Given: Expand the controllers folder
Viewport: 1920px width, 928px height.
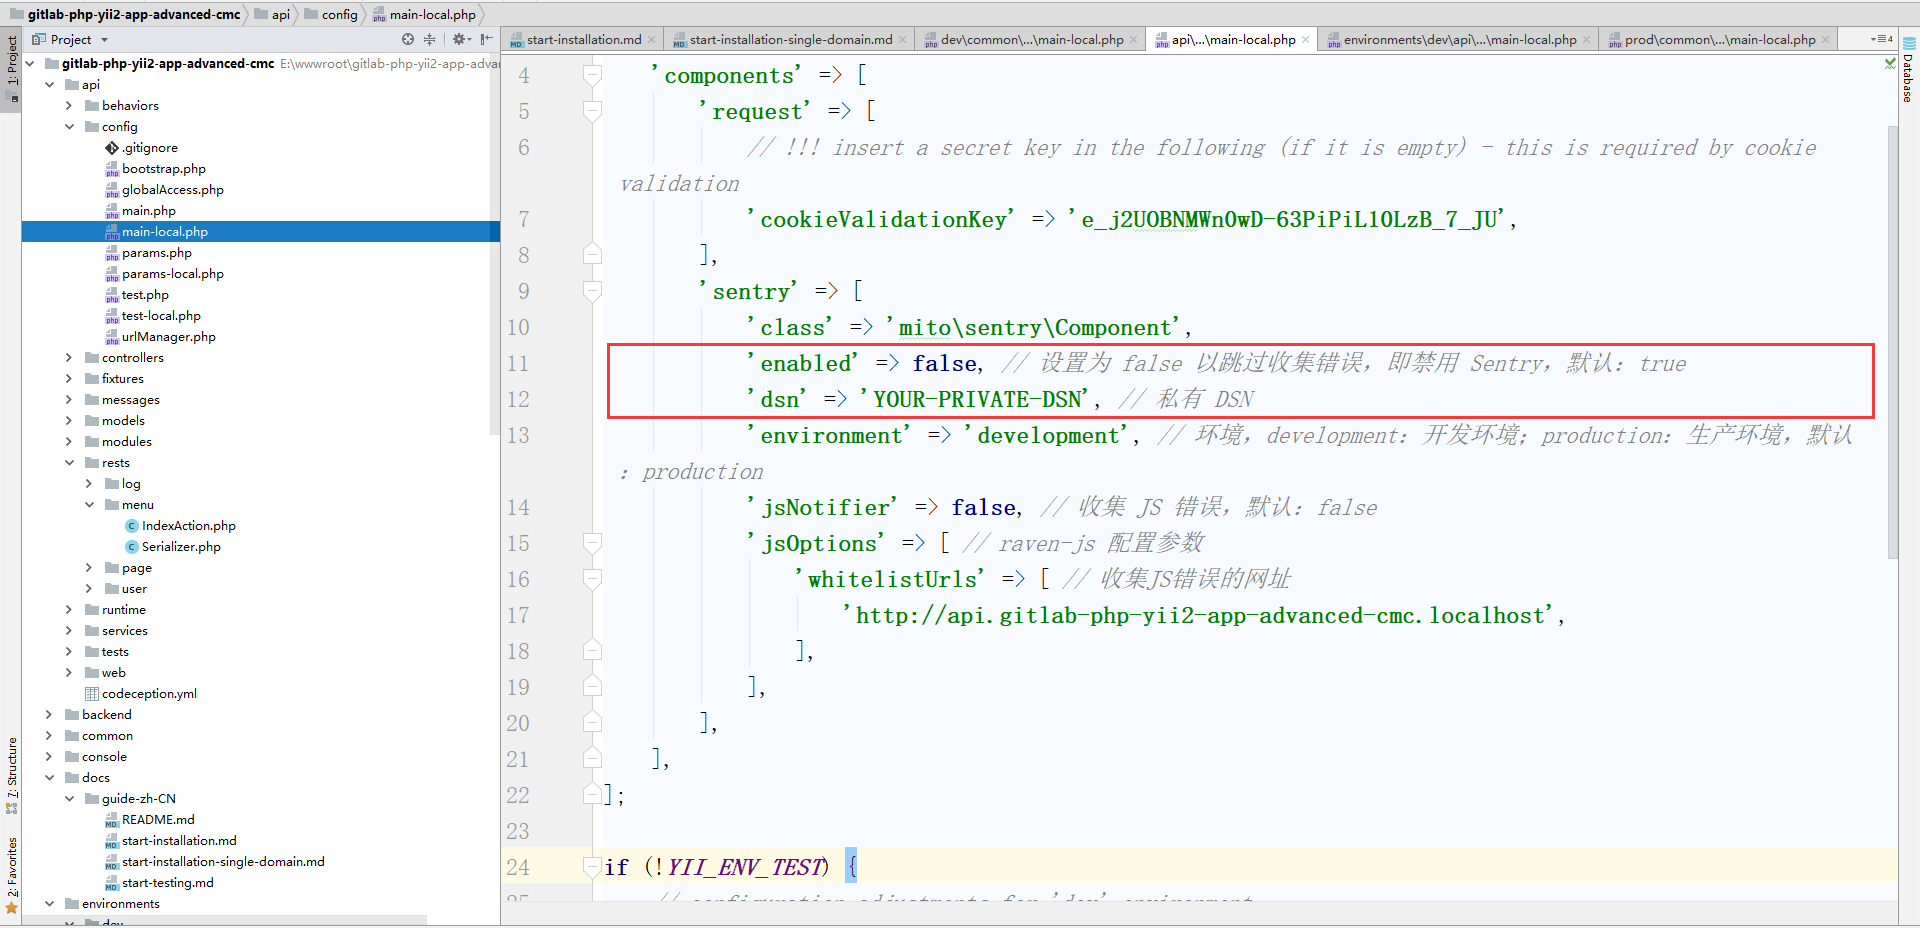Looking at the screenshot, I should pyautogui.click(x=69, y=358).
